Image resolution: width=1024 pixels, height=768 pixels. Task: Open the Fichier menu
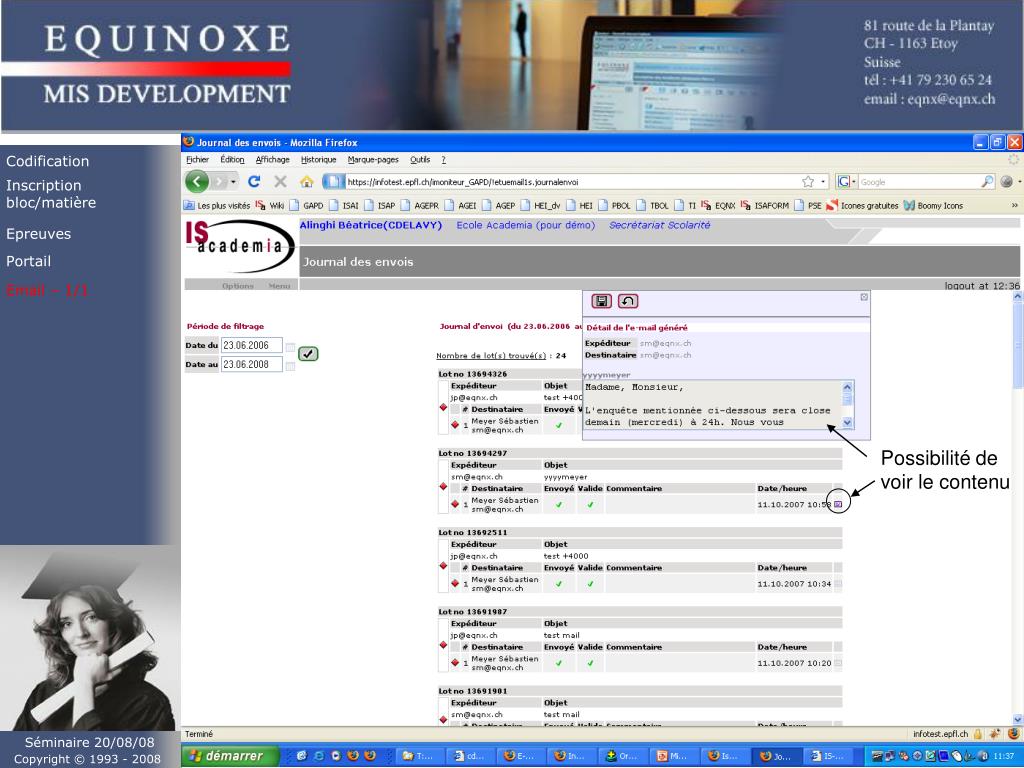pyautogui.click(x=197, y=159)
